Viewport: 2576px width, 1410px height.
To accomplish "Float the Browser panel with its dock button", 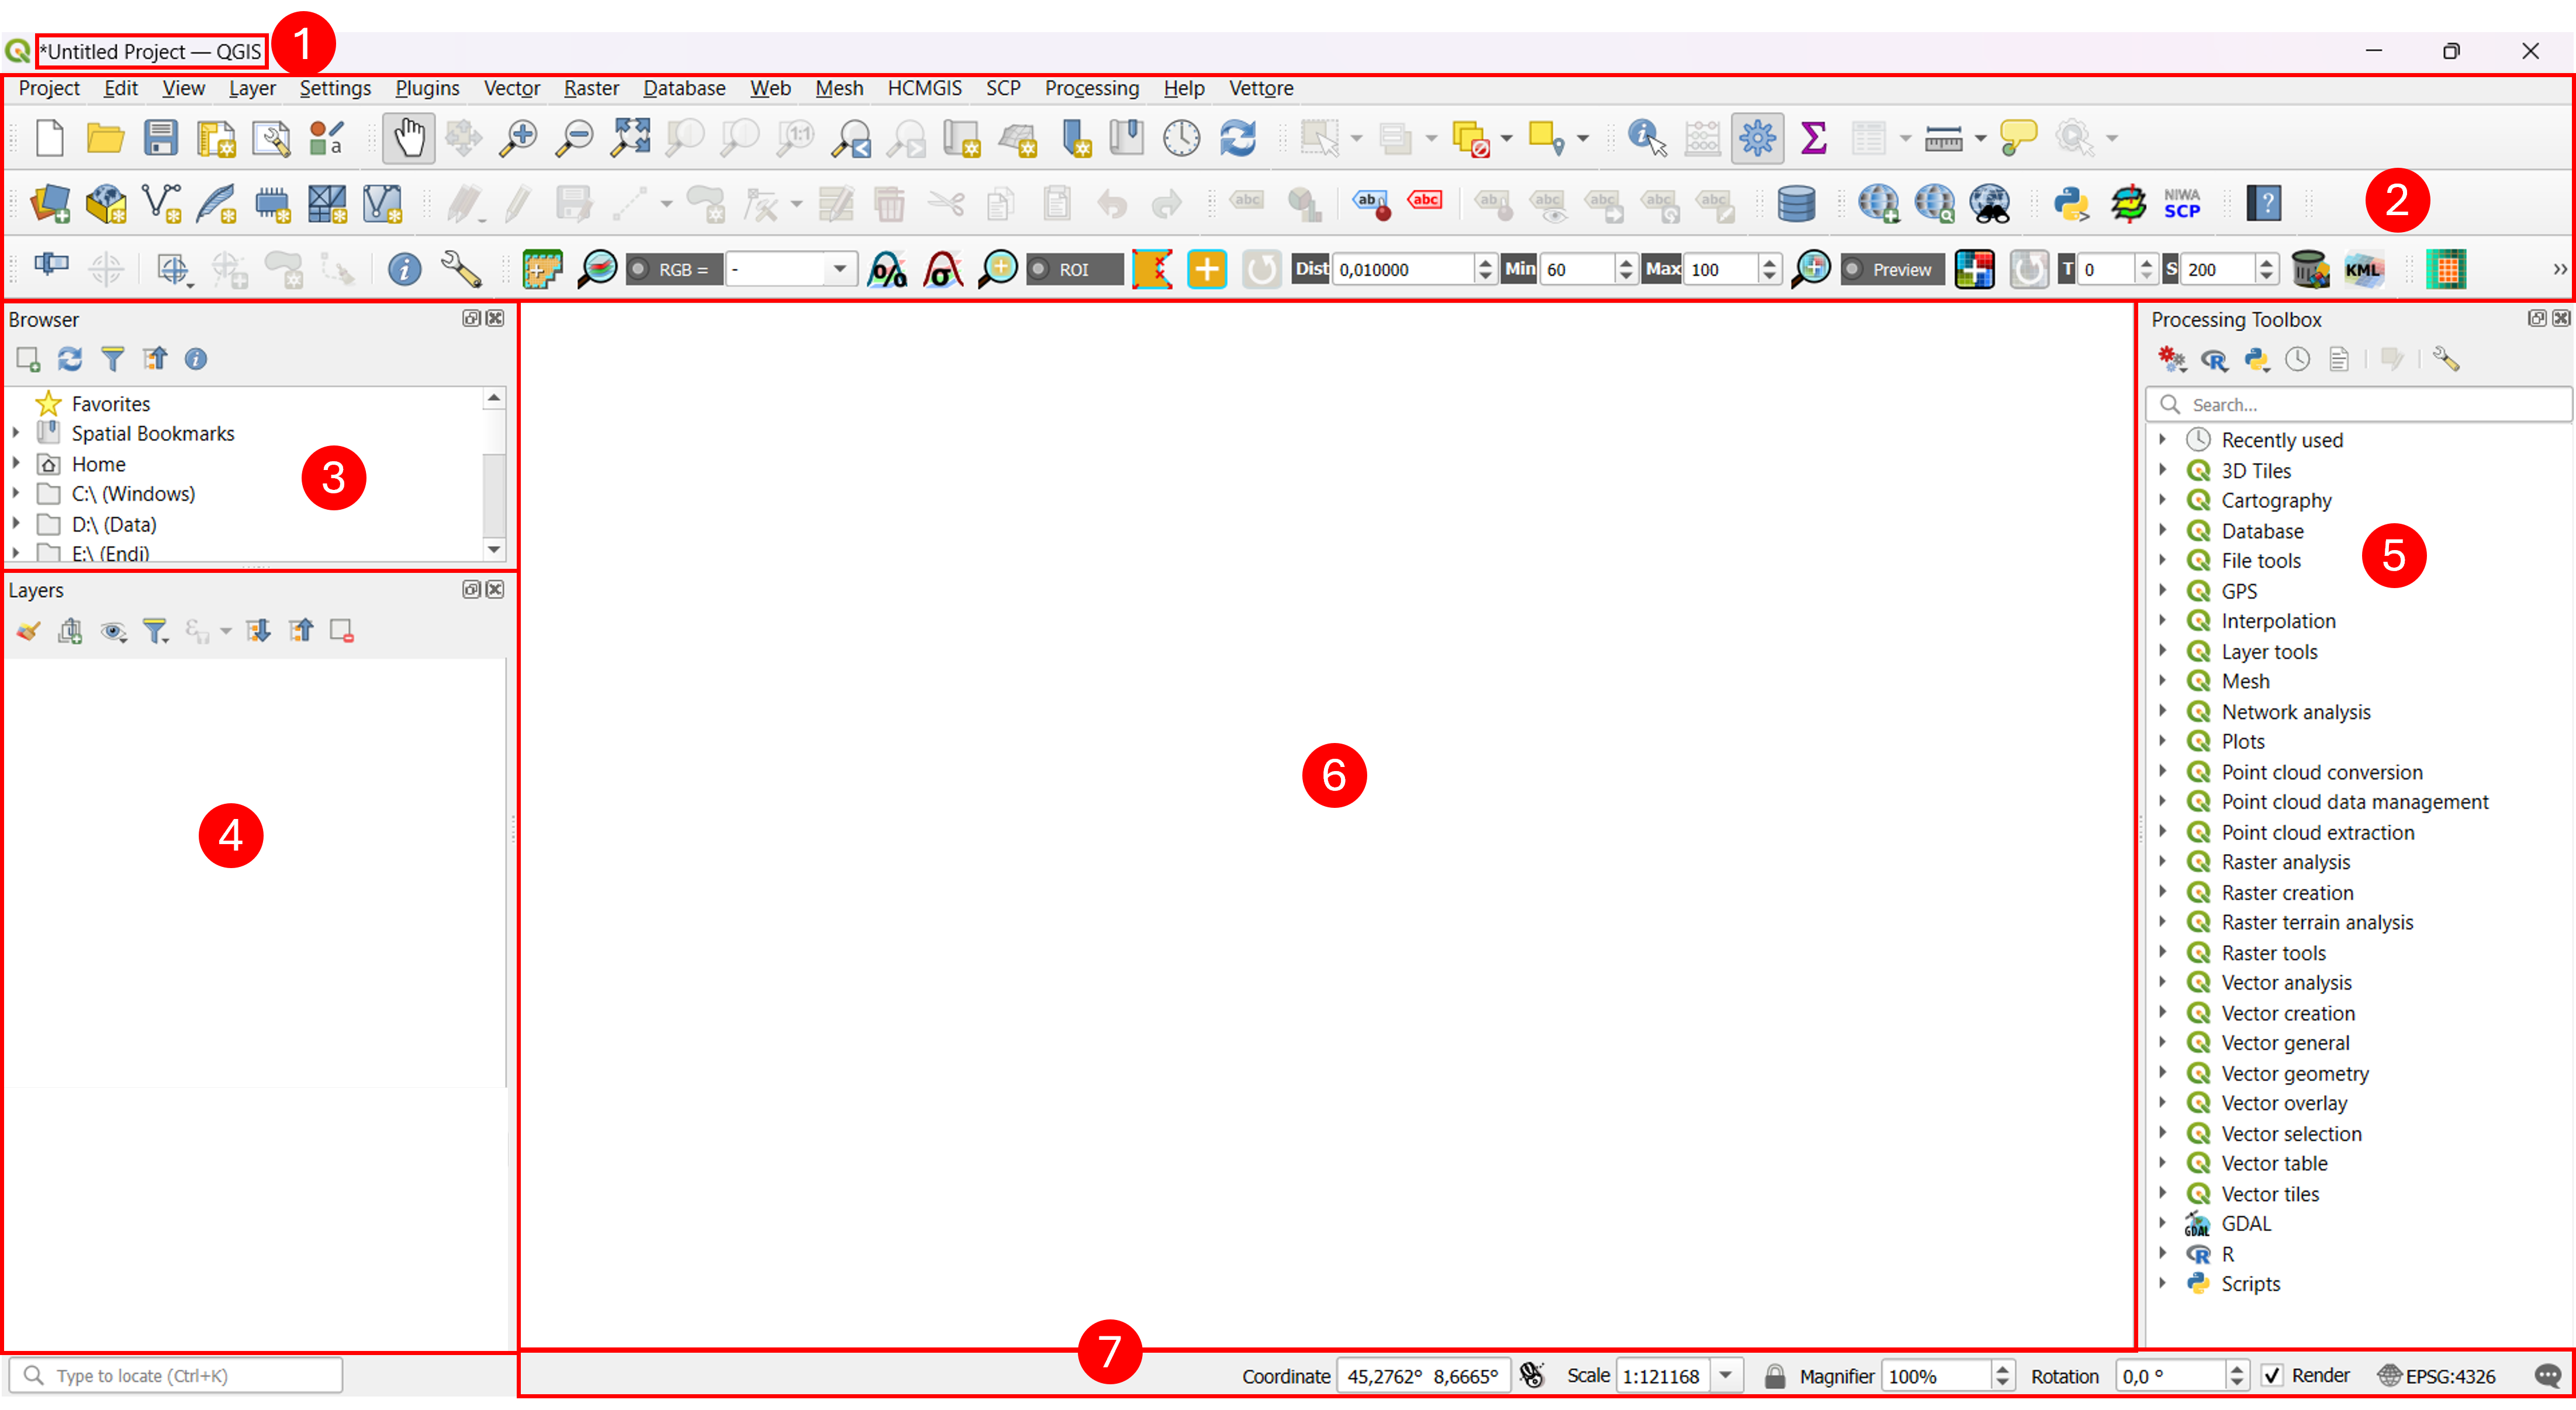I will pyautogui.click(x=471, y=318).
